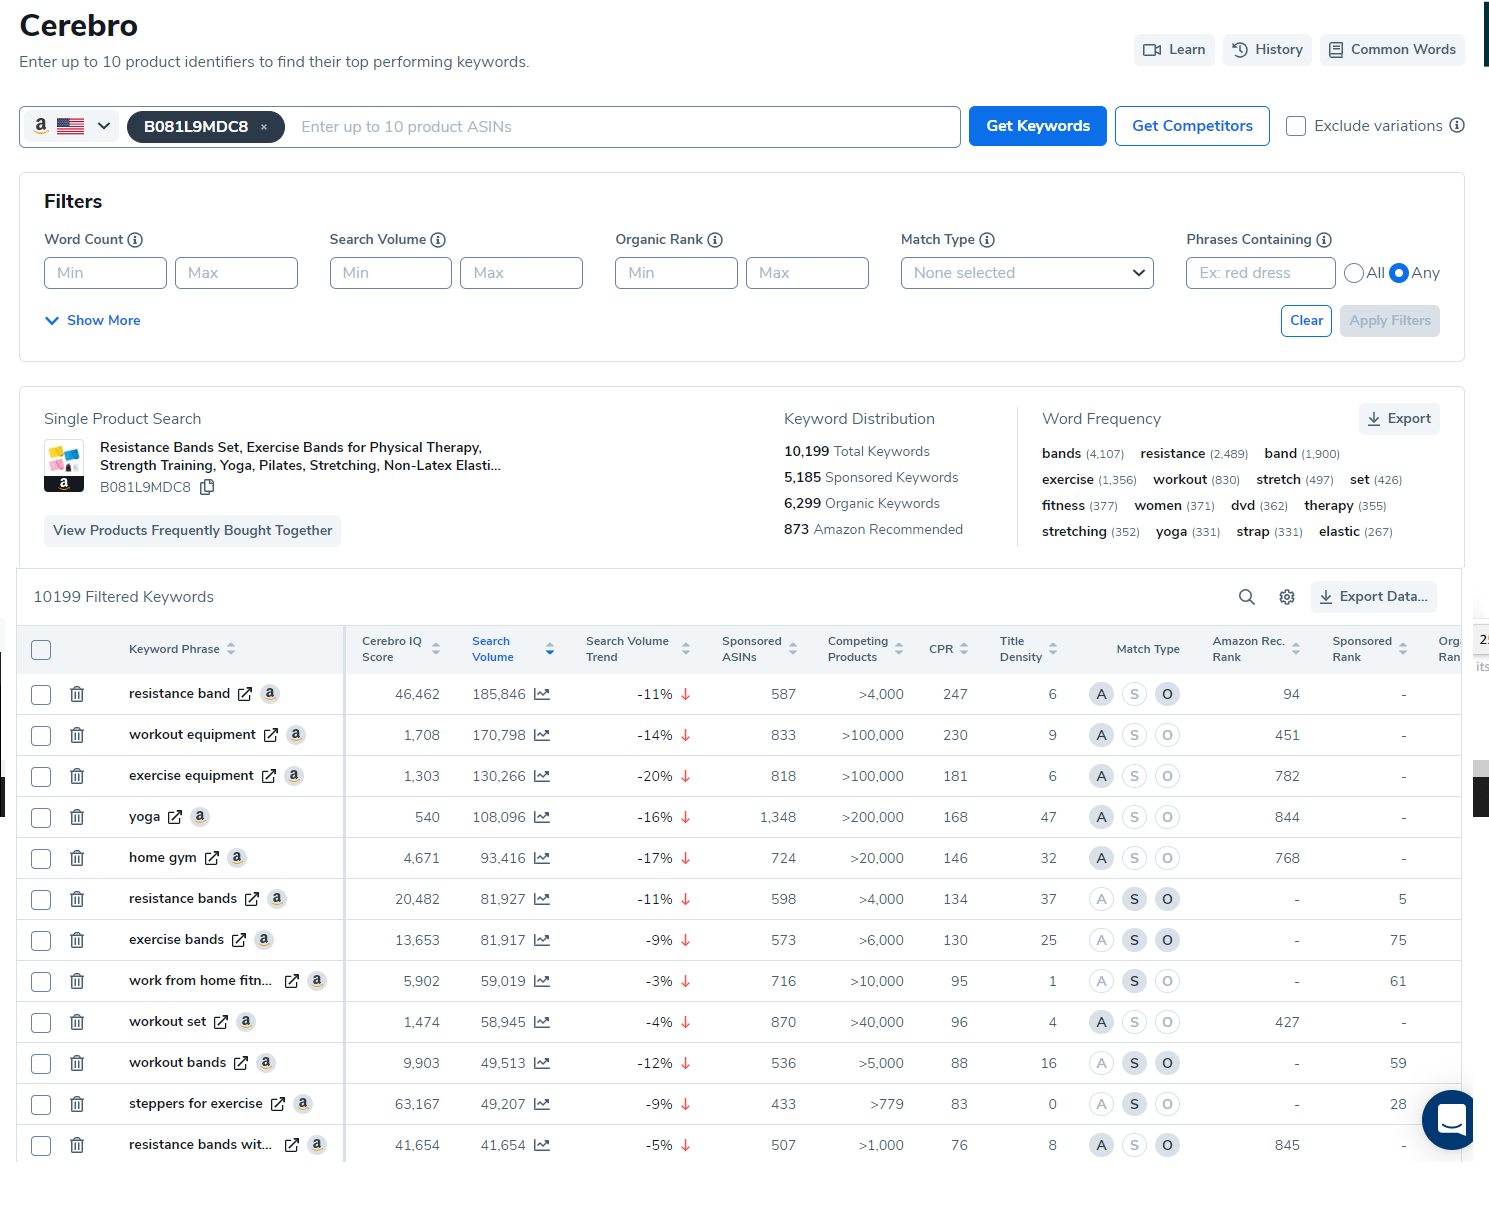
Task: Open Export Data menu
Action: [1374, 597]
